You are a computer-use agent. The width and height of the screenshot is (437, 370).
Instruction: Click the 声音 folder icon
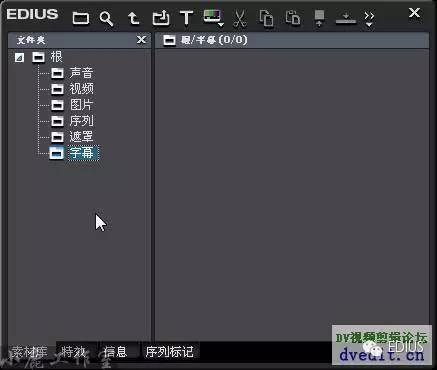[57, 73]
